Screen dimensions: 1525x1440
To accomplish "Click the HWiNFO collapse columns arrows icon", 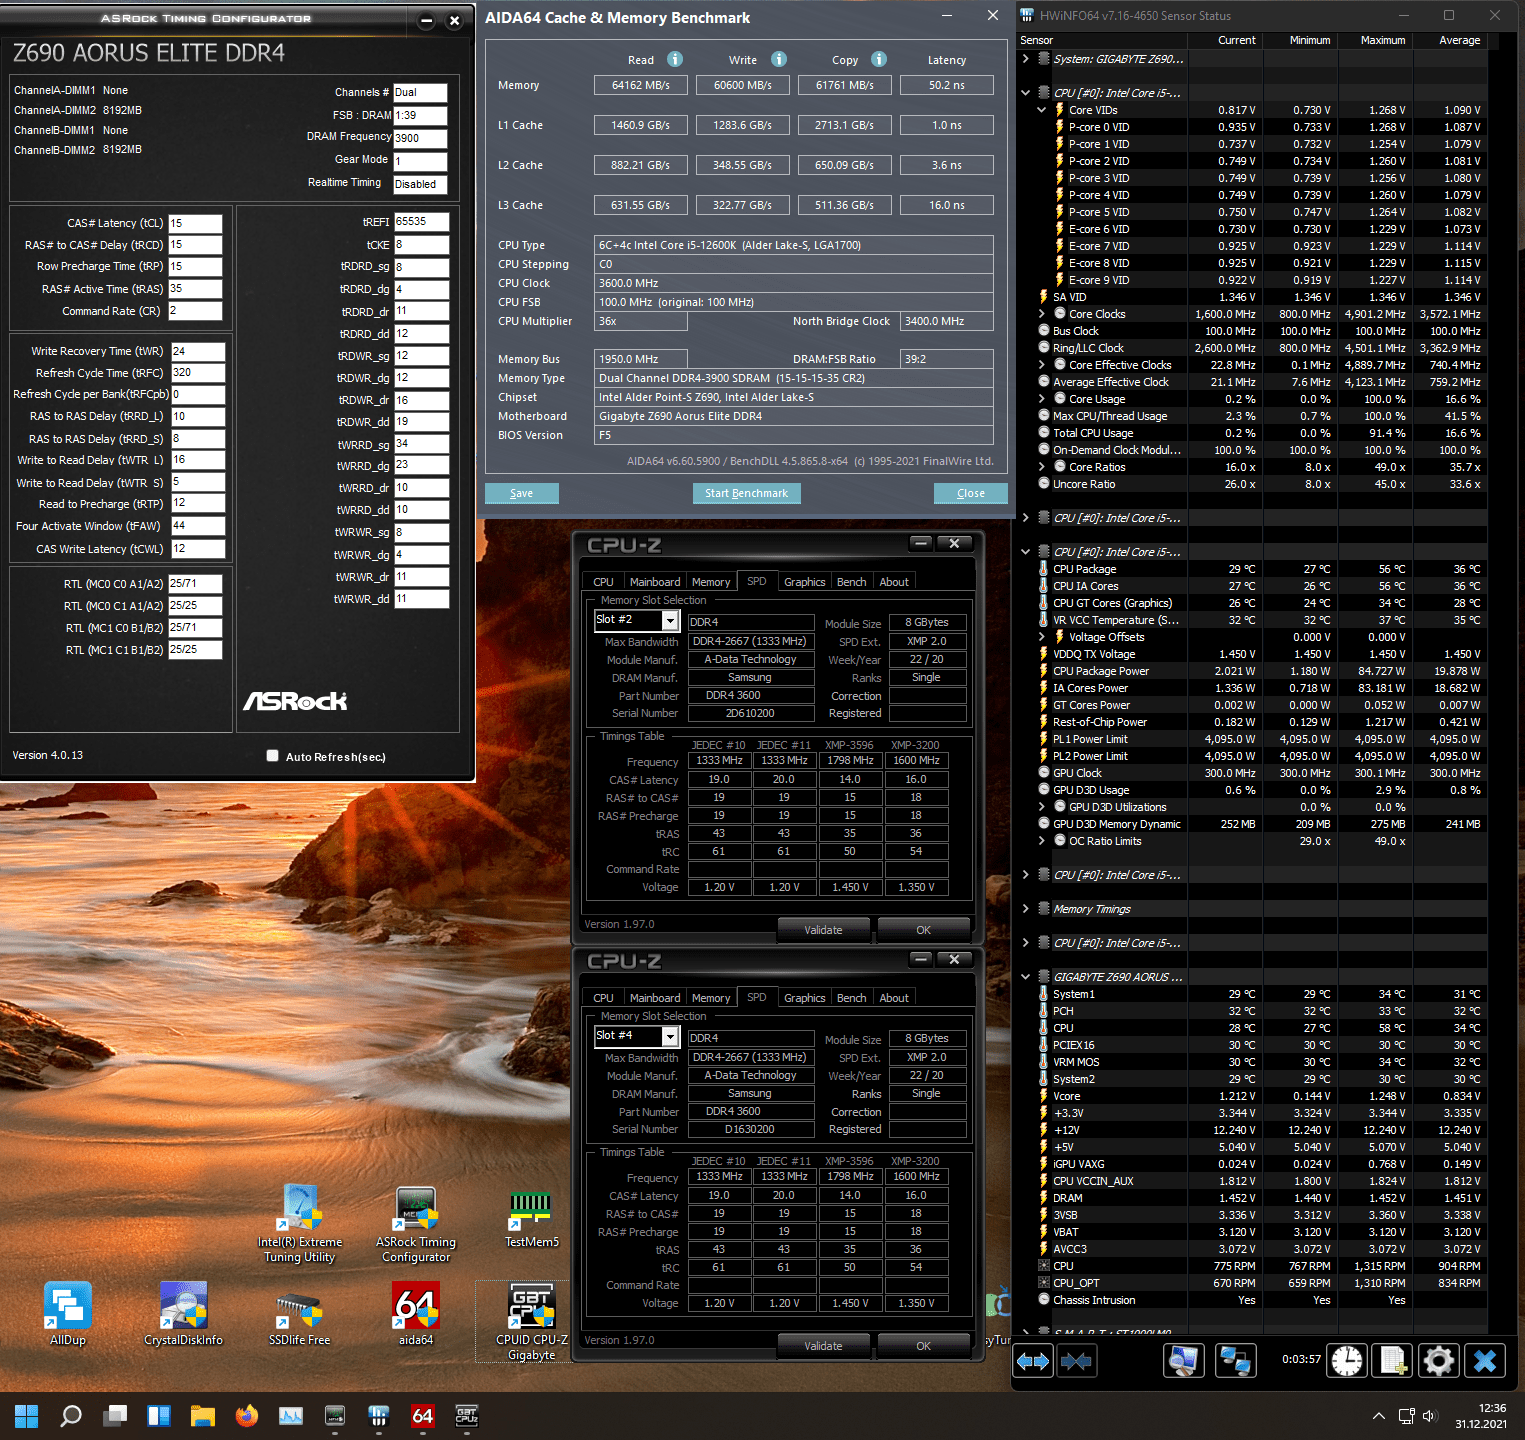I will click(x=1076, y=1361).
